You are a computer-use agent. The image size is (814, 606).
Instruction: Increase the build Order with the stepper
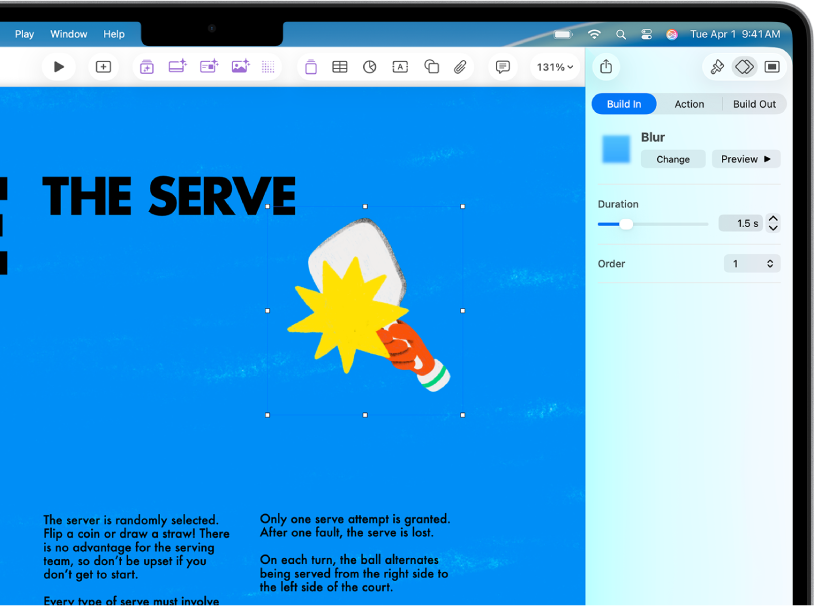pyautogui.click(x=768, y=260)
